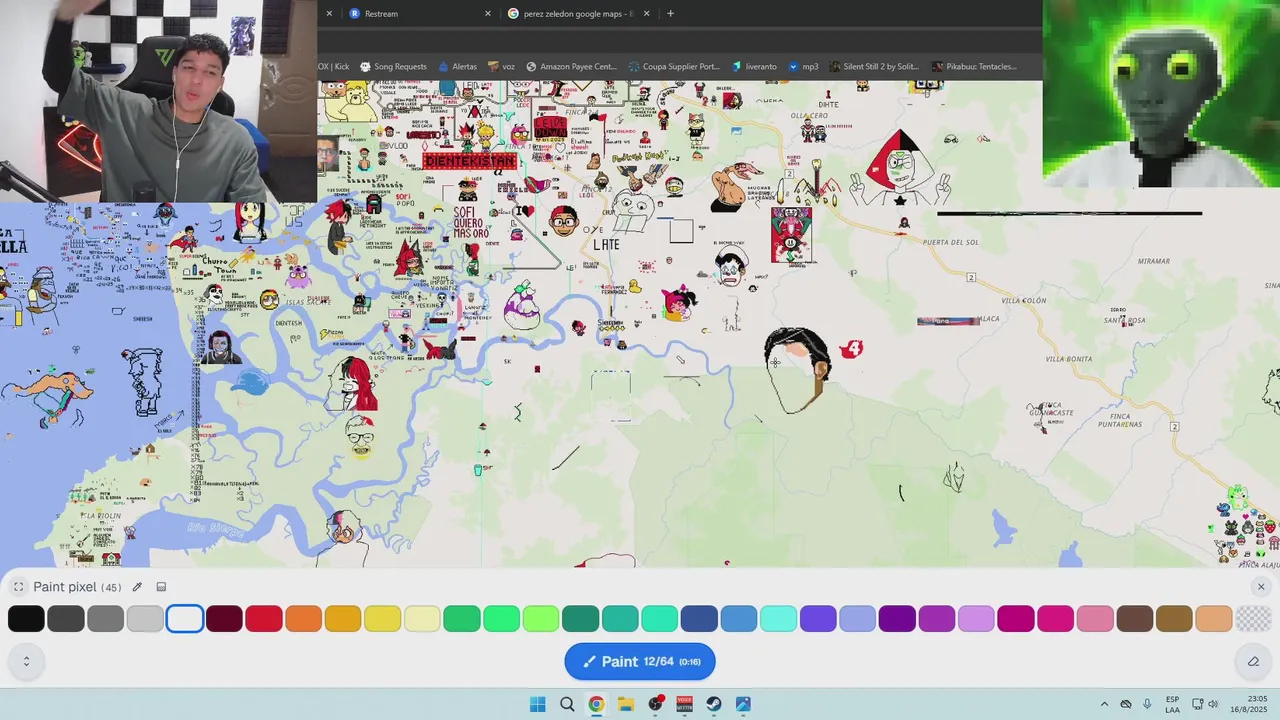Open the Photos app icon in taskbar
The width and height of the screenshot is (1280, 720).
(743, 704)
